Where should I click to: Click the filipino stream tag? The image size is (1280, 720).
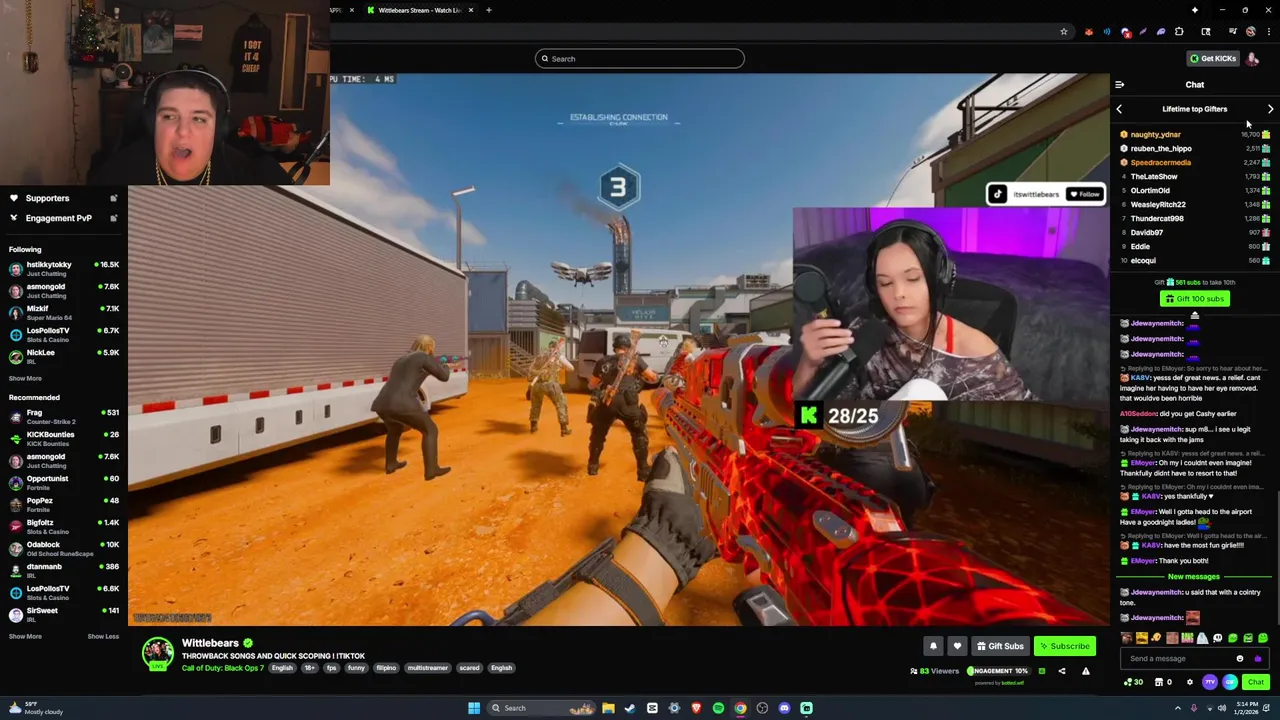[386, 668]
